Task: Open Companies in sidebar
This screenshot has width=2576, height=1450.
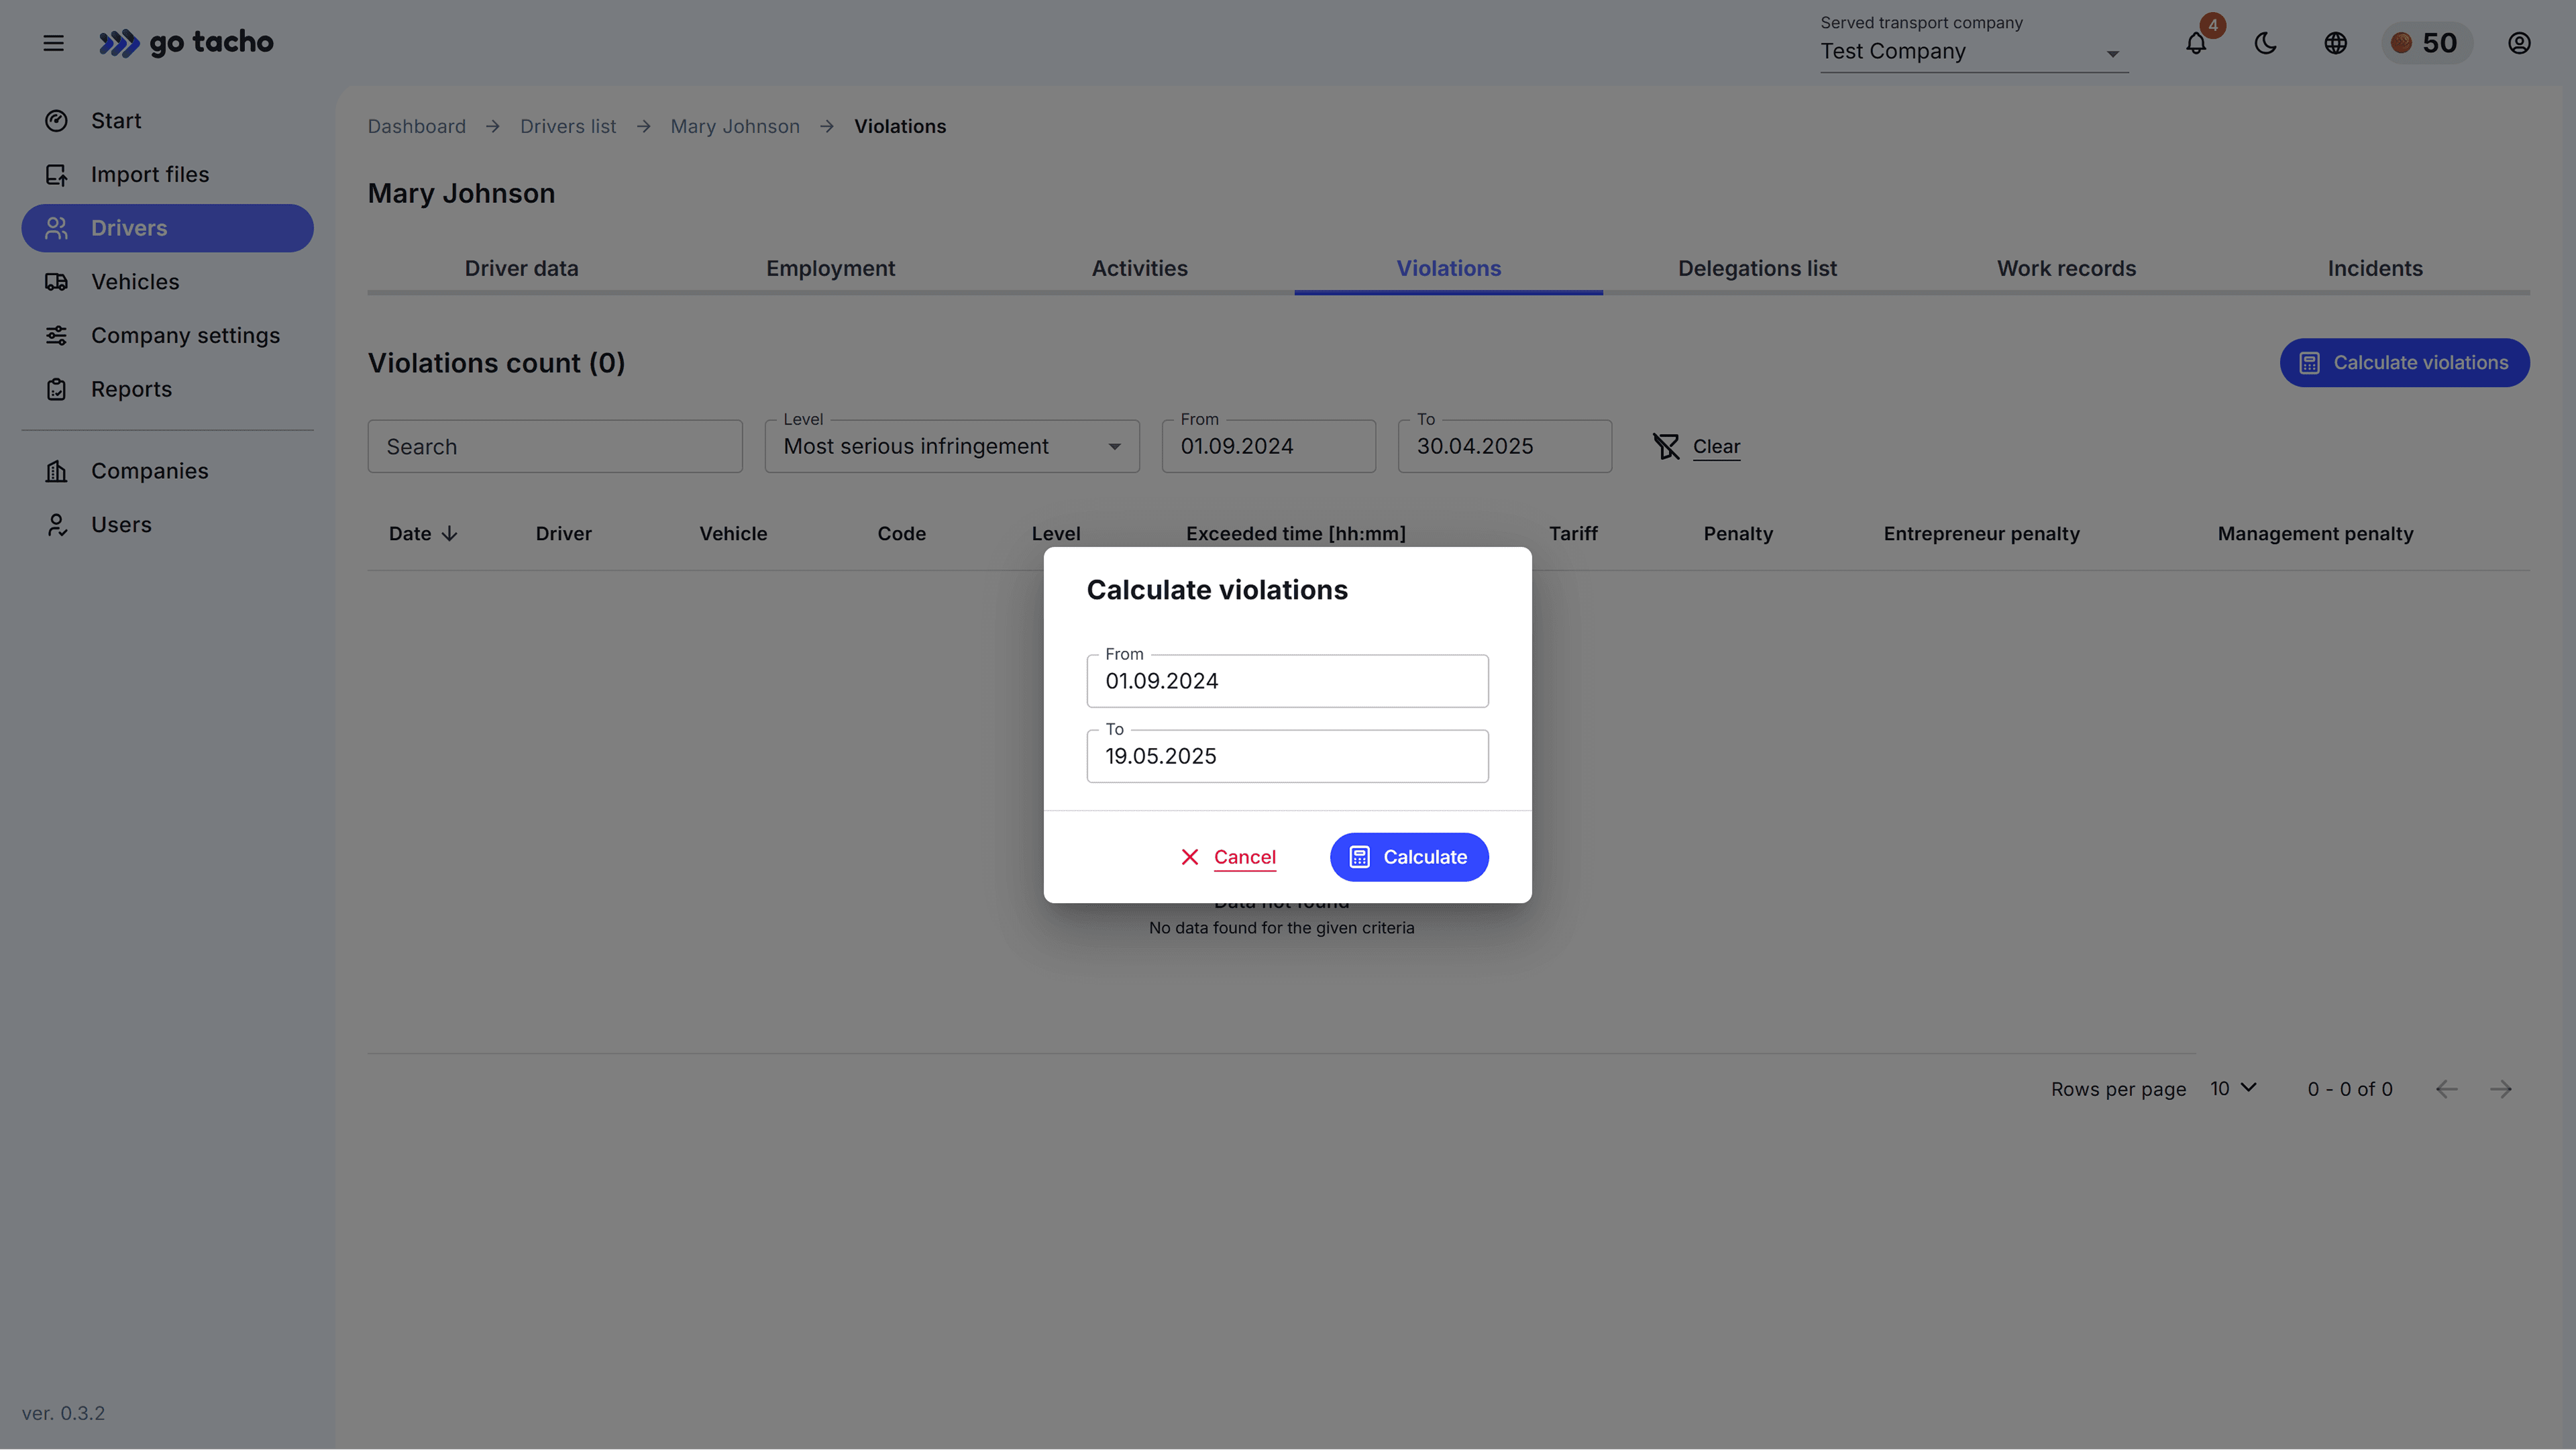Action: point(167,471)
